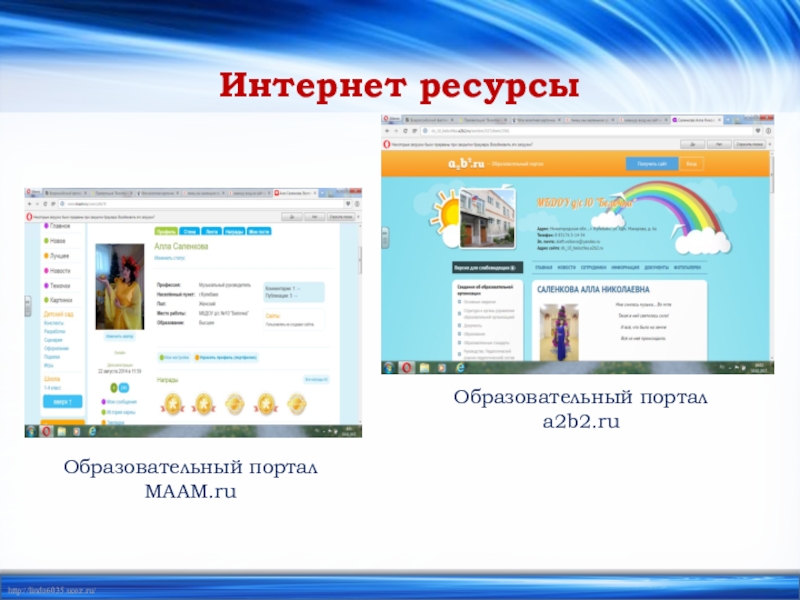800x600 pixels.
Task: Click Opera menu button in a2b2.ru browser window
Action: click(391, 119)
